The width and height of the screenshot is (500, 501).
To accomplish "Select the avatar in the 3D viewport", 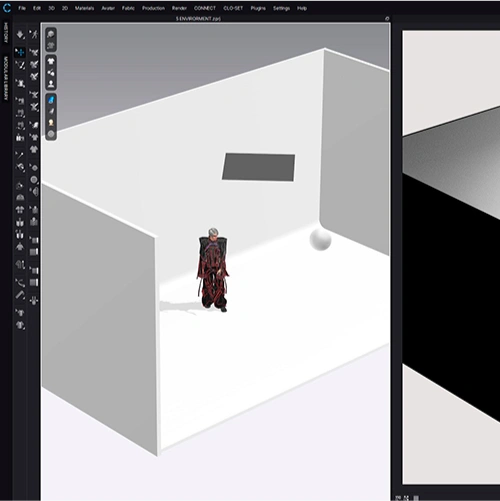I will pos(213,270).
